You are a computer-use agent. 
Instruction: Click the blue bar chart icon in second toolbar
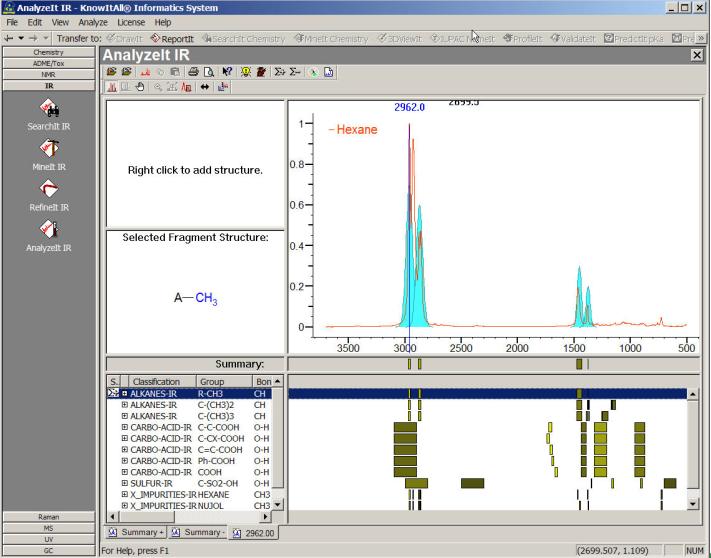tap(223, 87)
